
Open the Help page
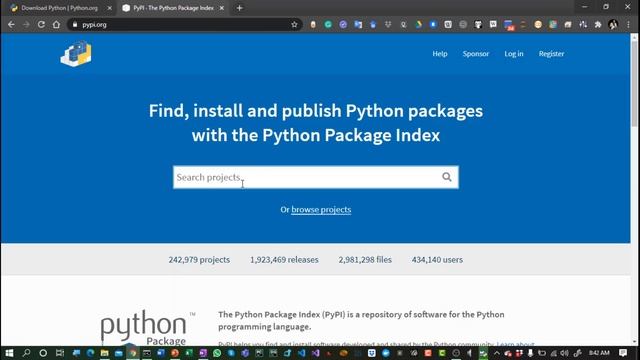(440, 53)
